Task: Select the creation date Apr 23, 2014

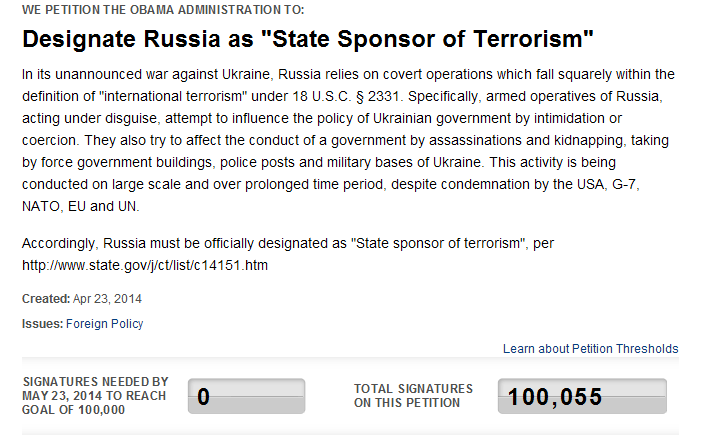Action: (108, 298)
